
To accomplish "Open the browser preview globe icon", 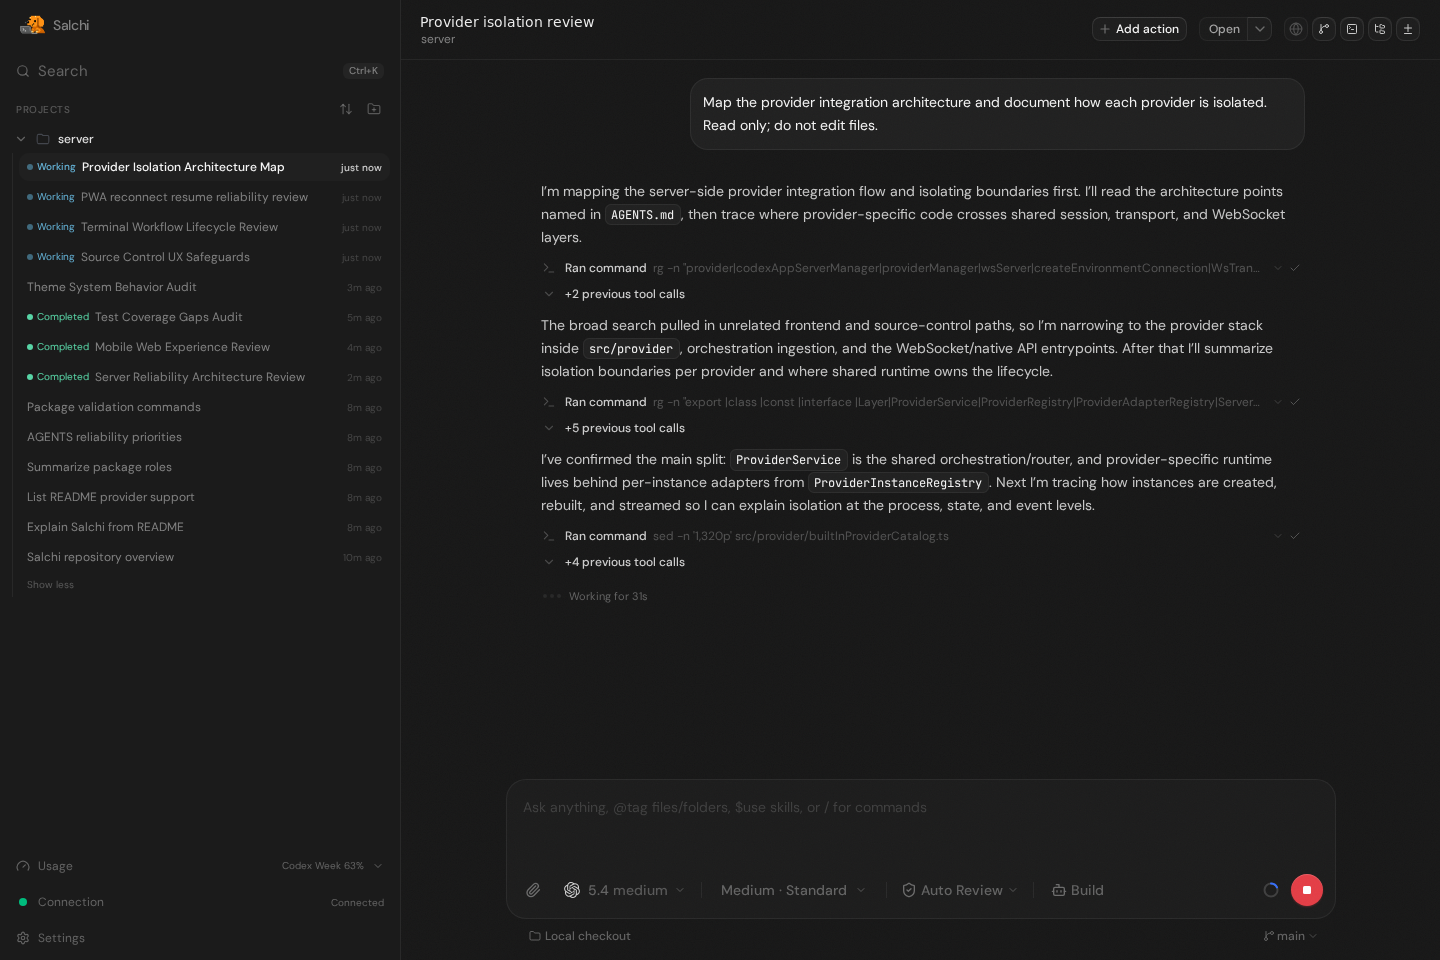I will pyautogui.click(x=1296, y=29).
